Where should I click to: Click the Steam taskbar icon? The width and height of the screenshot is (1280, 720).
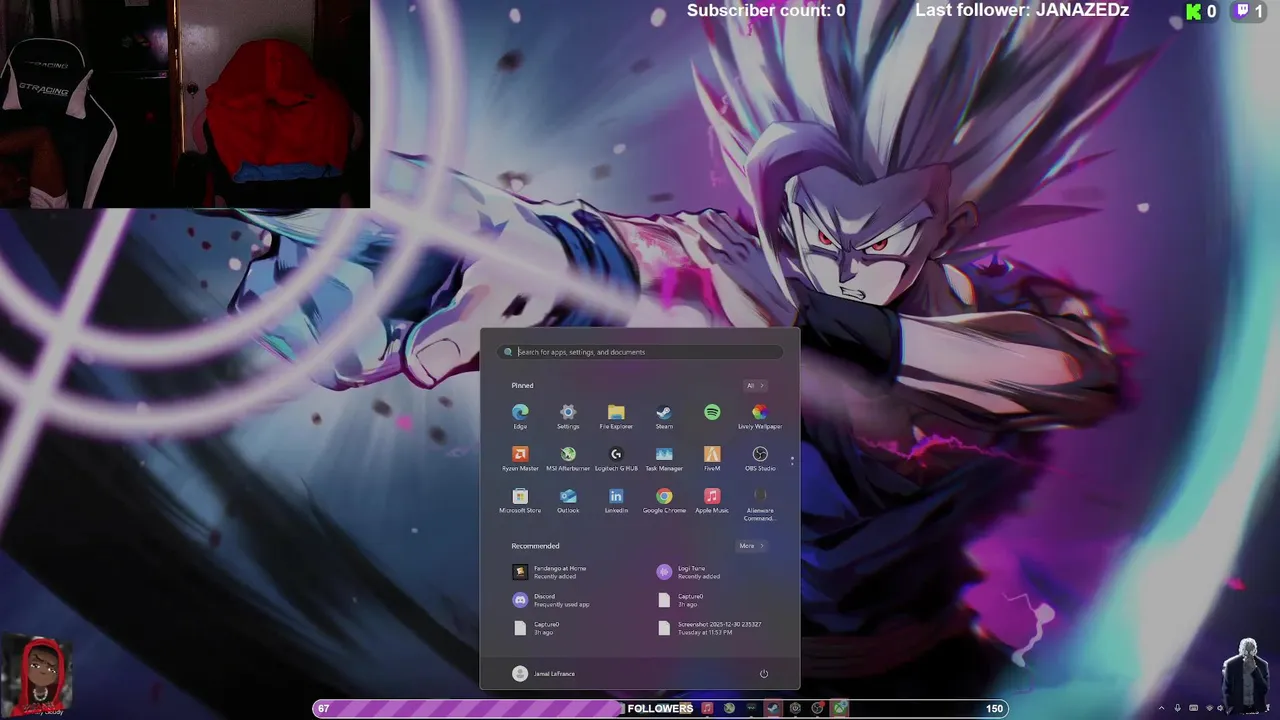point(773,708)
